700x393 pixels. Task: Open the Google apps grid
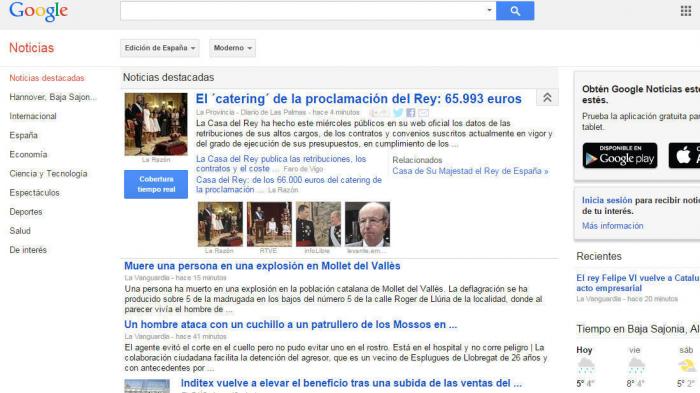tap(686, 11)
